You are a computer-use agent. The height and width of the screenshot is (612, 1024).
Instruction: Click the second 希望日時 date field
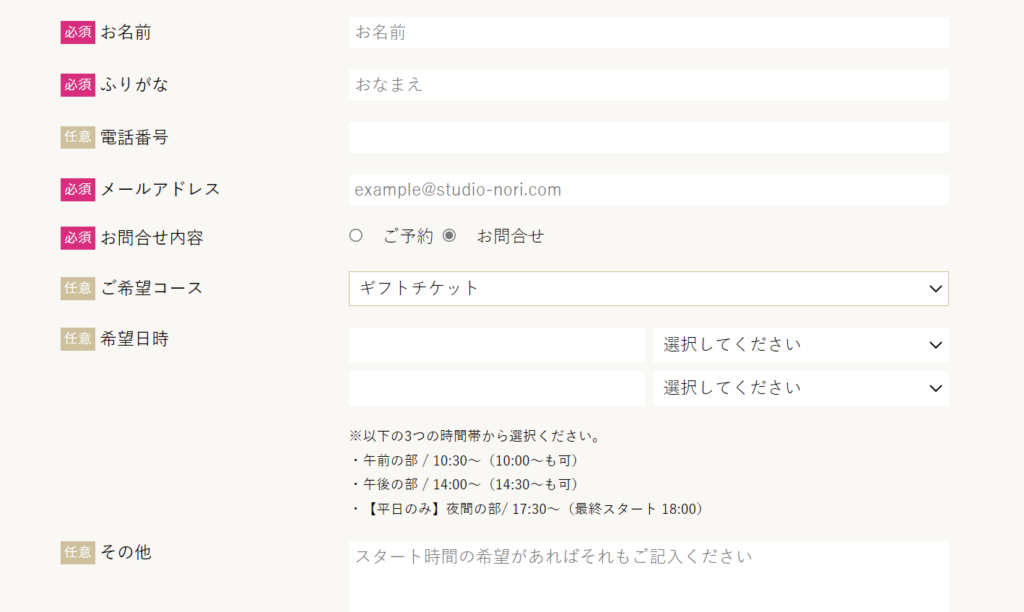pos(496,388)
